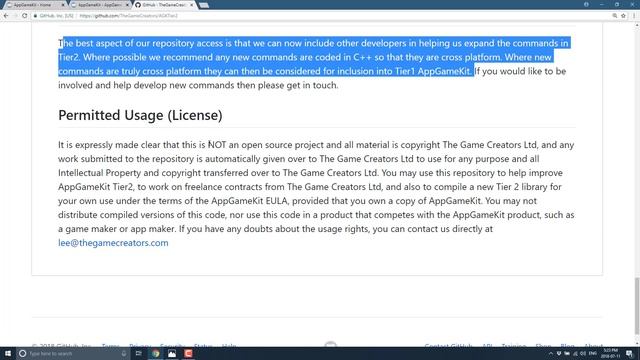Click the text 'It is expressly made clear'
Viewport: 640px width, 360px height.
109,145
